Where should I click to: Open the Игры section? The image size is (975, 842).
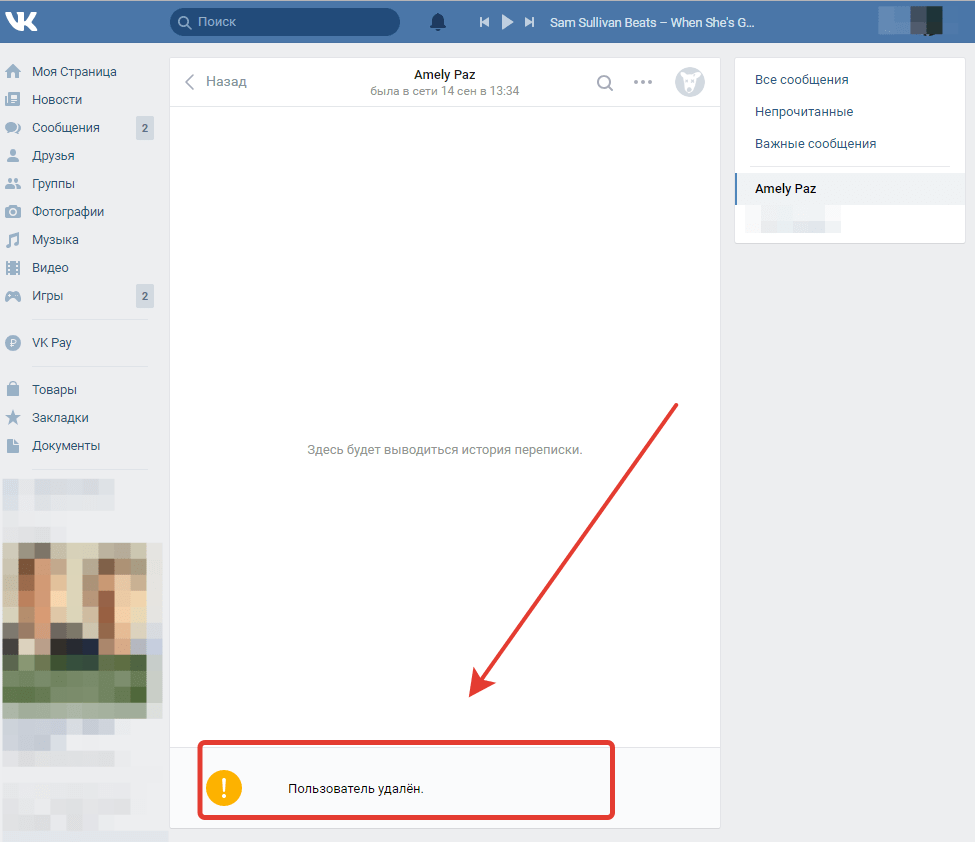(48, 295)
